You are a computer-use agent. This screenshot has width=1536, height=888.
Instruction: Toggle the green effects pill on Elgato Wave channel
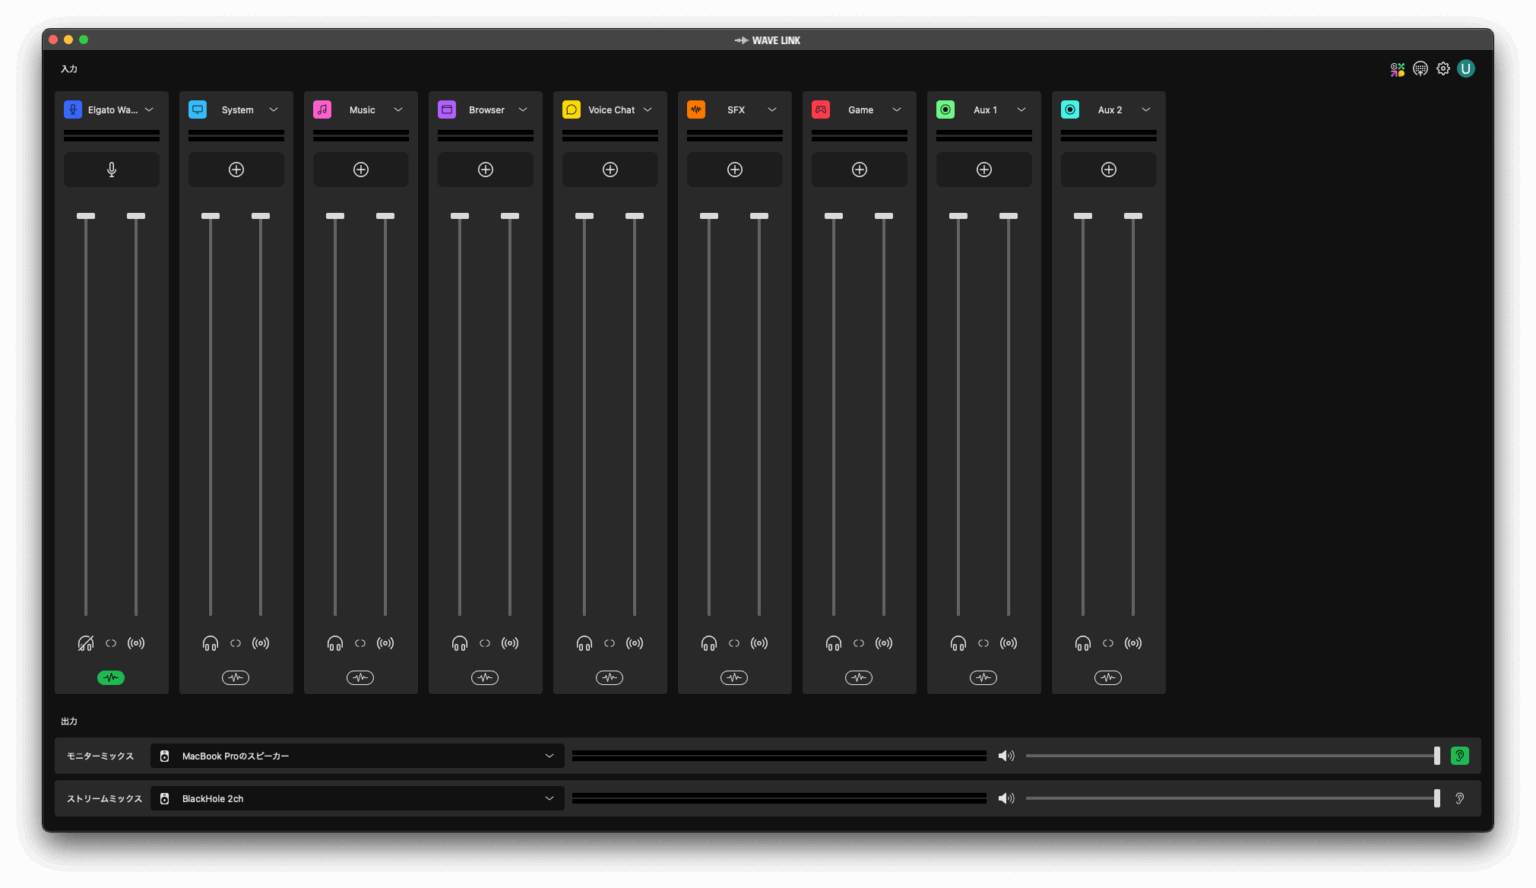111,677
